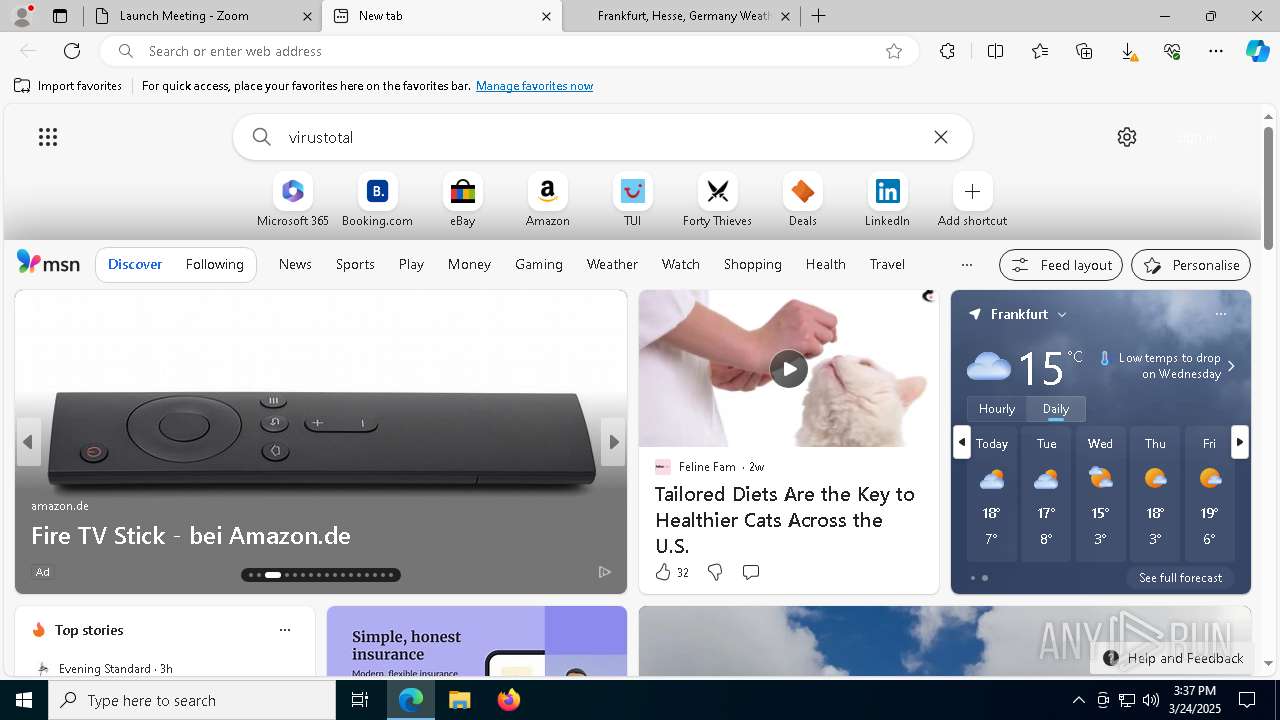Open page settings gear icon
Screen dimensions: 1280x720
point(1127,137)
